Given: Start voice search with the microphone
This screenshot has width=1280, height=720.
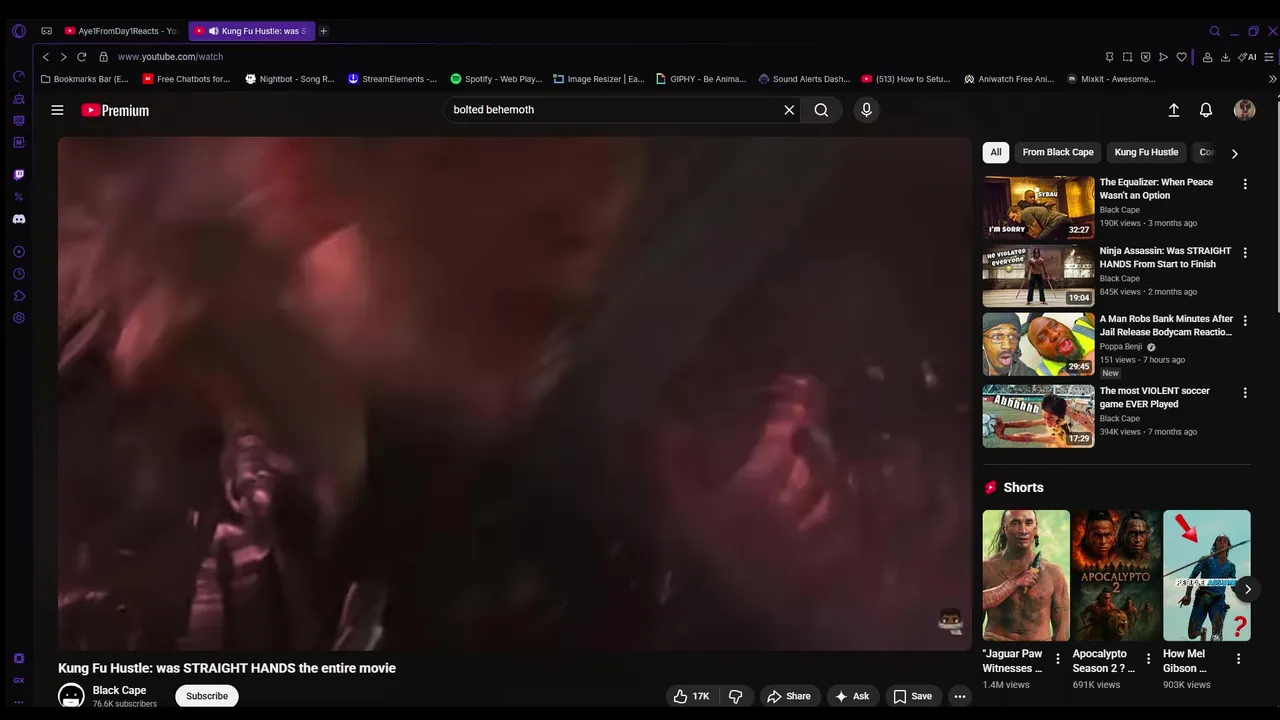Looking at the screenshot, I should pos(866,110).
